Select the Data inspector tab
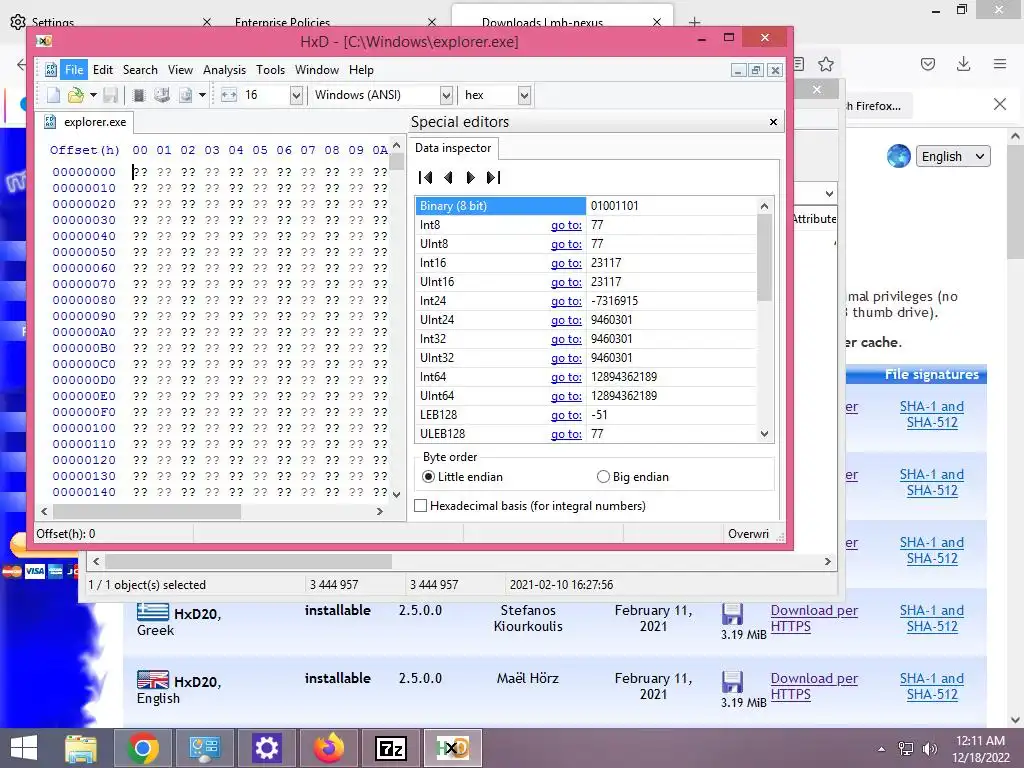Screen dimensions: 1024x768 453,148
